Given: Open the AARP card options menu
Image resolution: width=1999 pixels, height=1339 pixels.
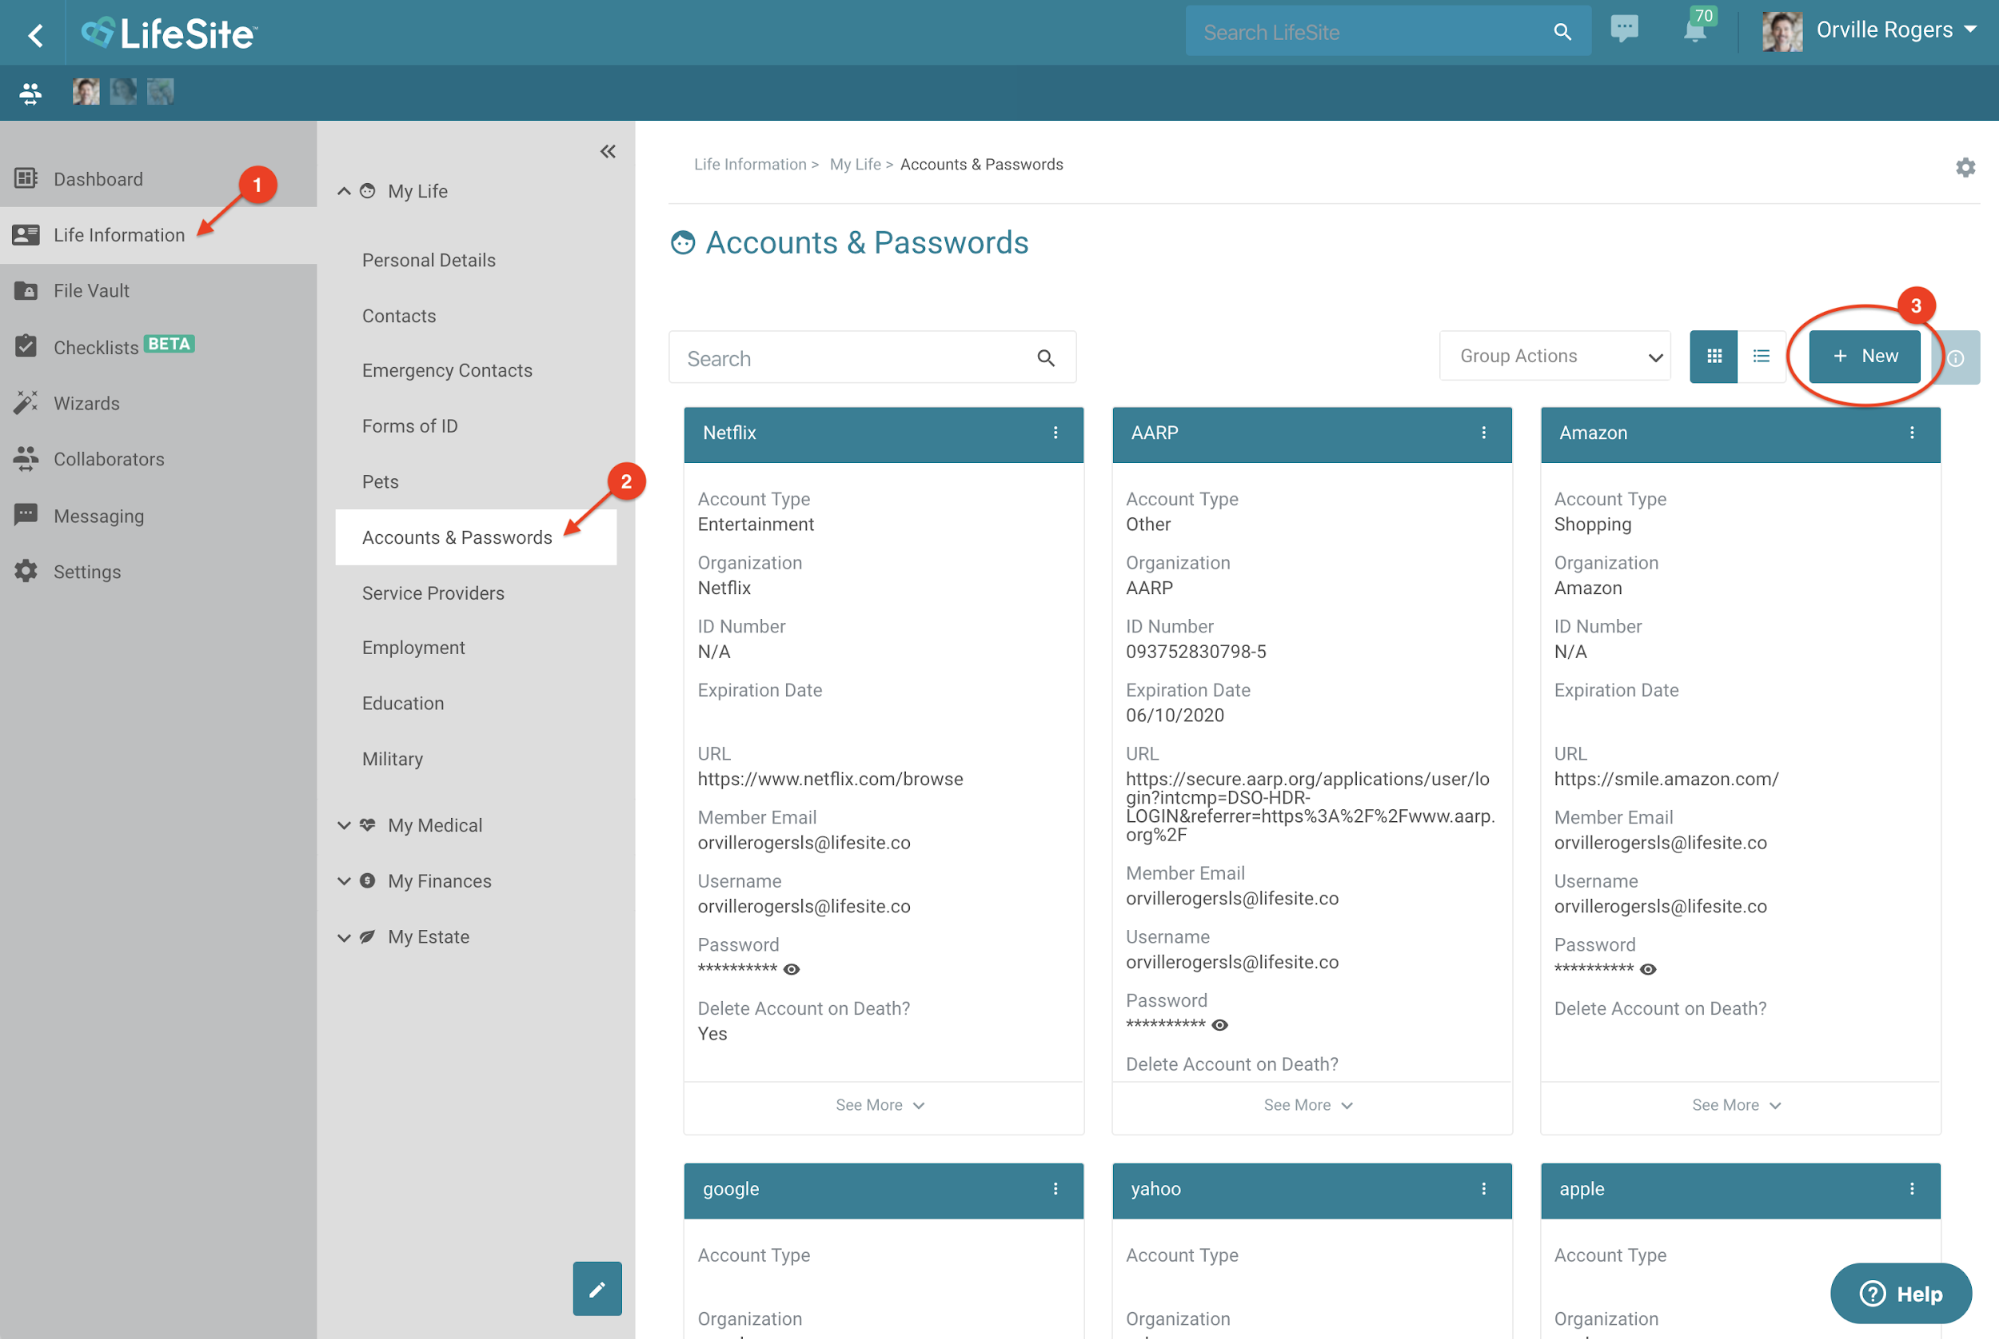Looking at the screenshot, I should pos(1483,433).
